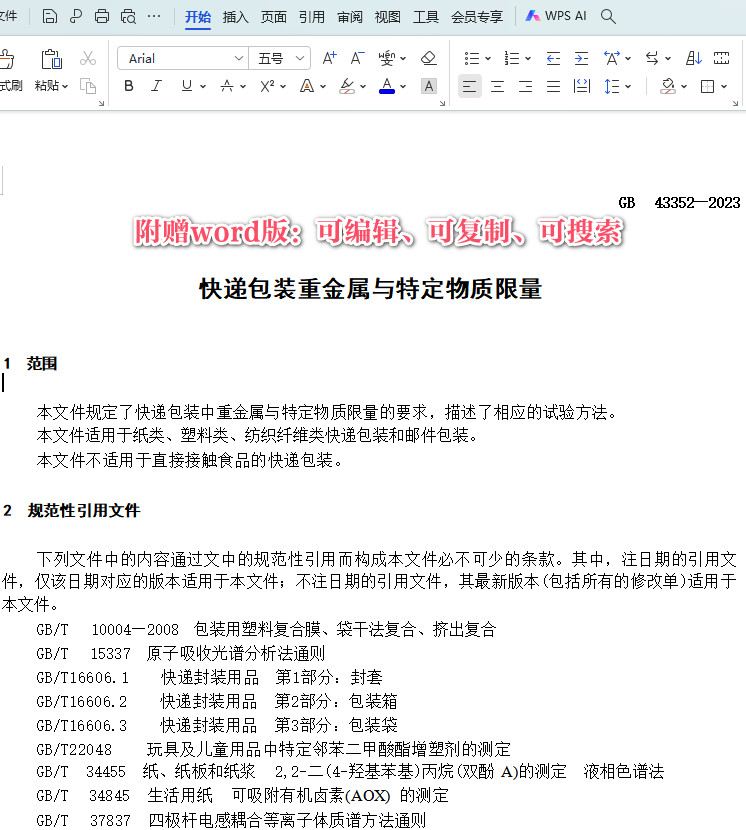
Task: Click the WPS AI button
Action: (556, 16)
